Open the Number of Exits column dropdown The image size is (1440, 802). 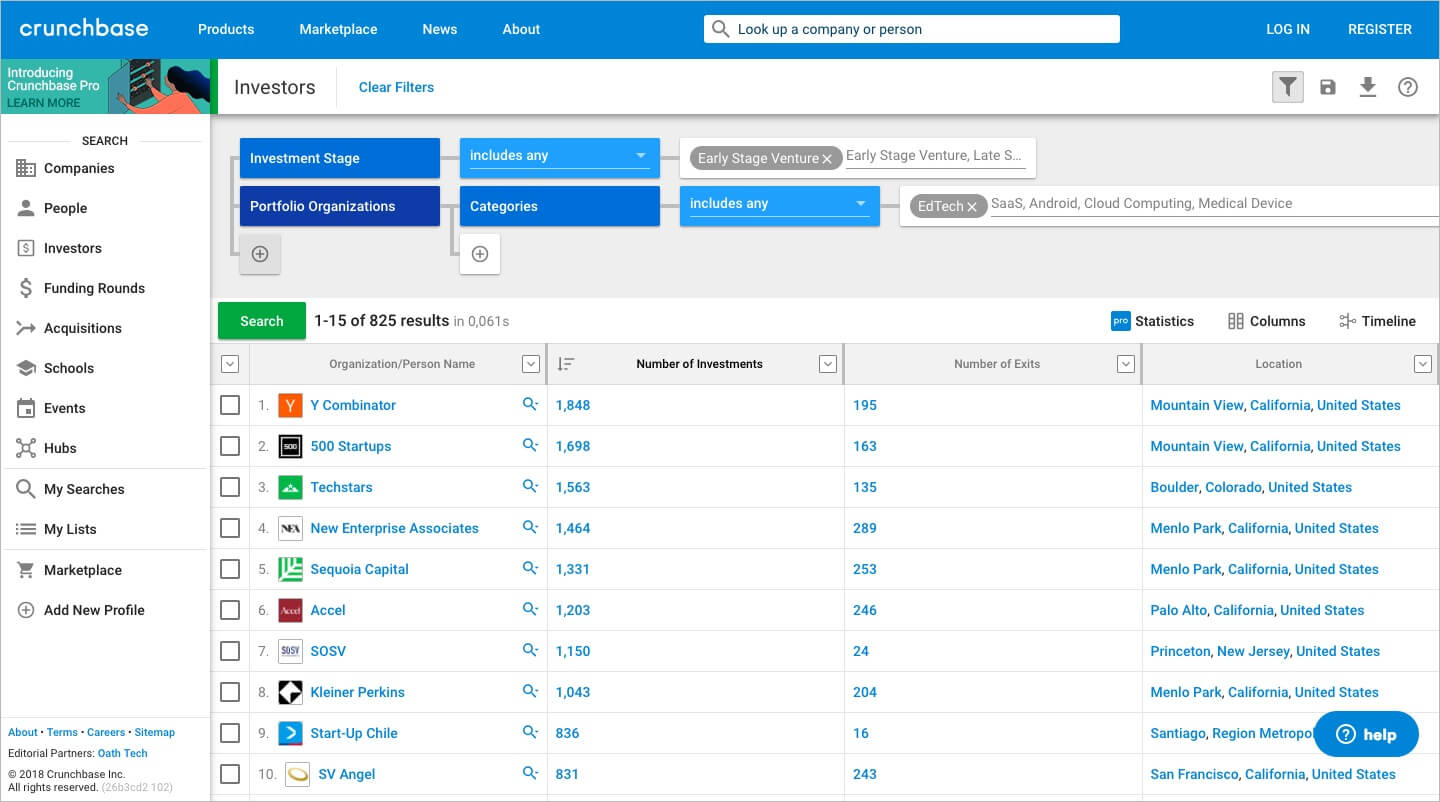point(1126,364)
